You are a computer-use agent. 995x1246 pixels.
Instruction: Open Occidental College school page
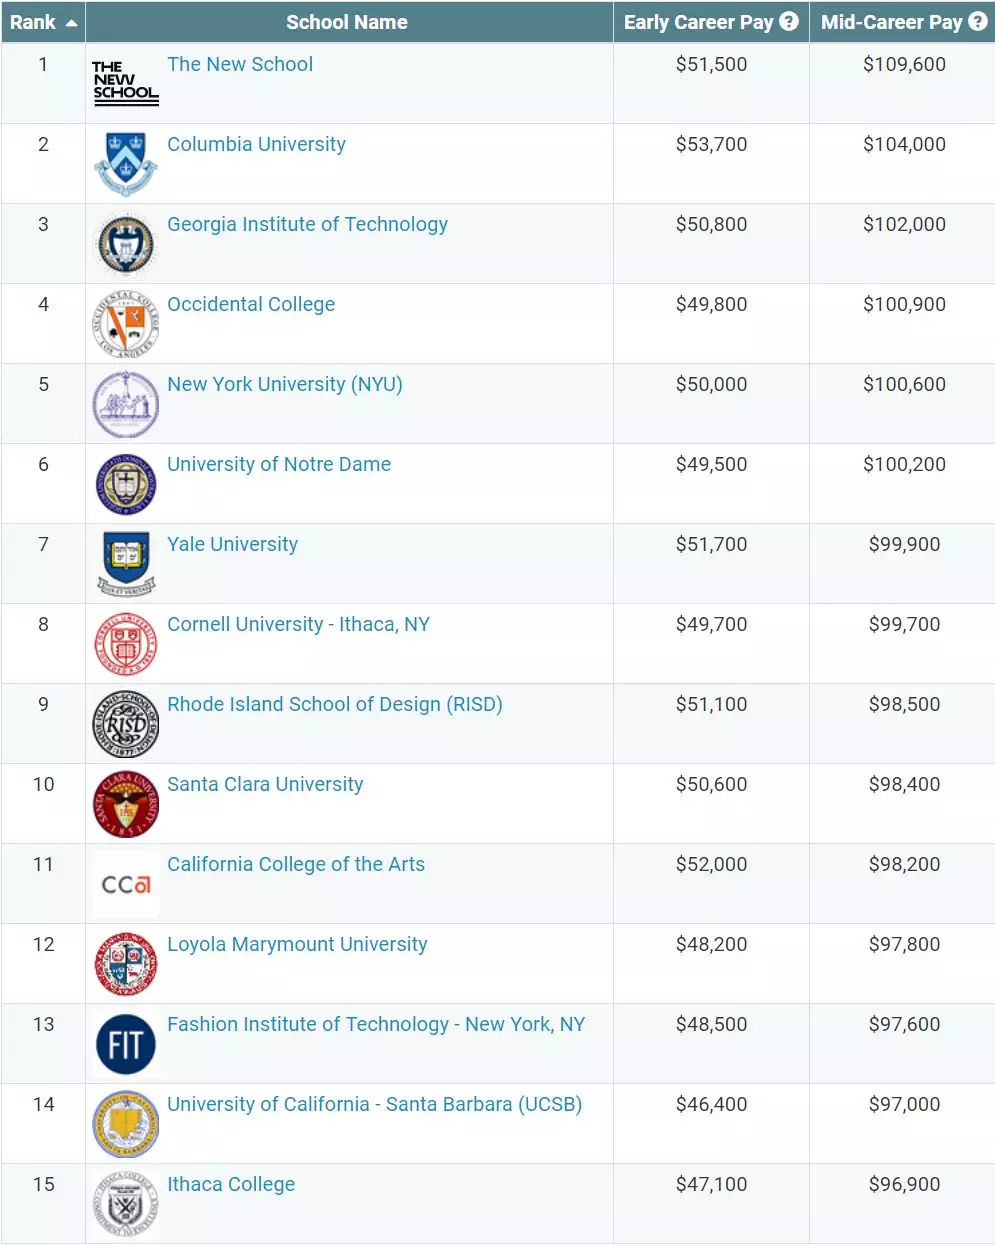[251, 304]
